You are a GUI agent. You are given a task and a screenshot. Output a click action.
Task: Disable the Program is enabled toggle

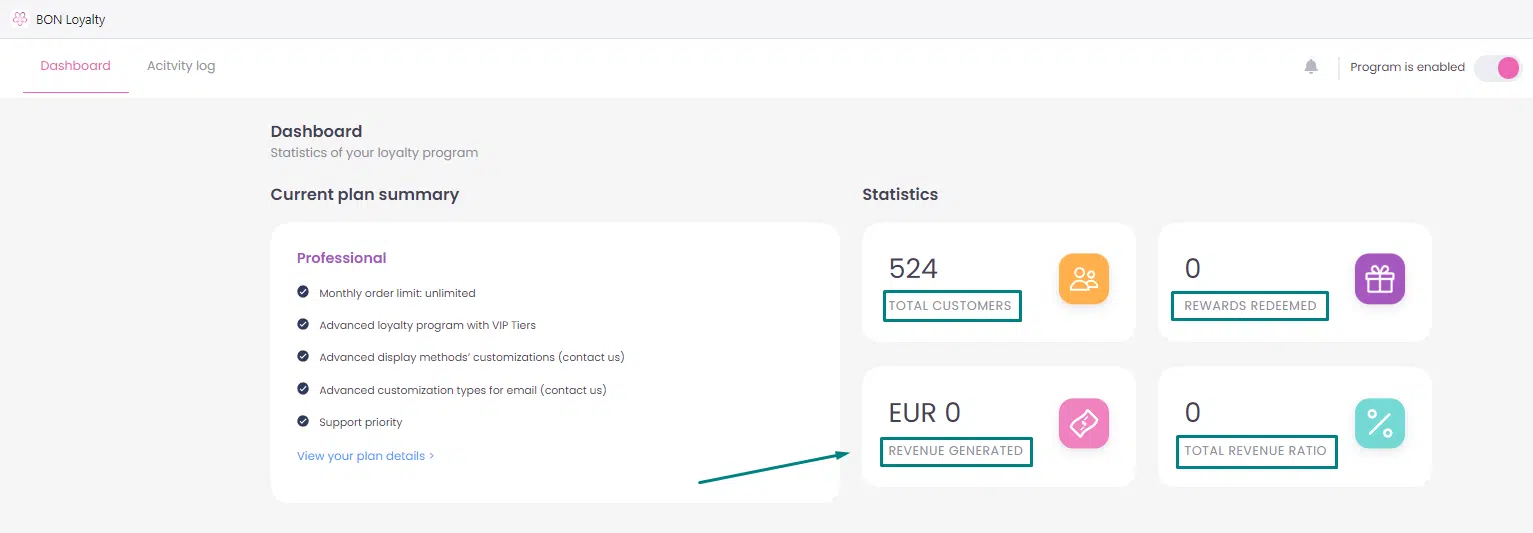[x=1498, y=67]
